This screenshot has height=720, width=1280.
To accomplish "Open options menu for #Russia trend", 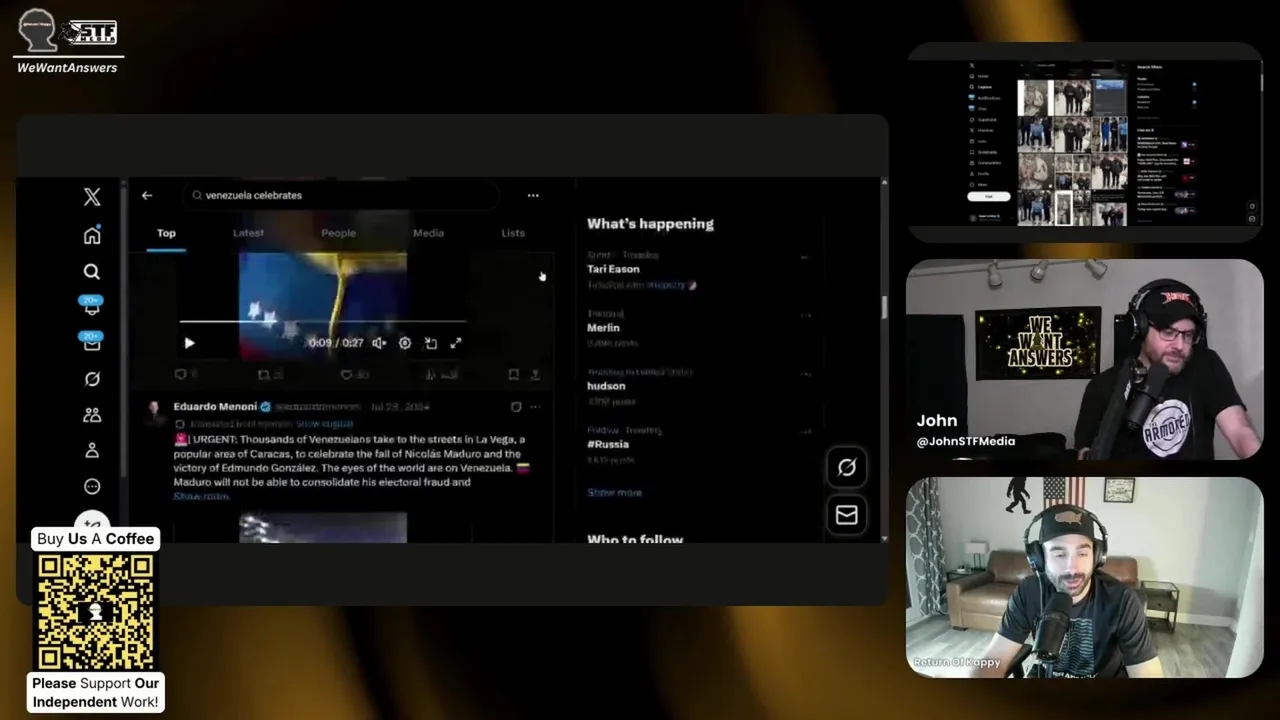I will point(804,433).
